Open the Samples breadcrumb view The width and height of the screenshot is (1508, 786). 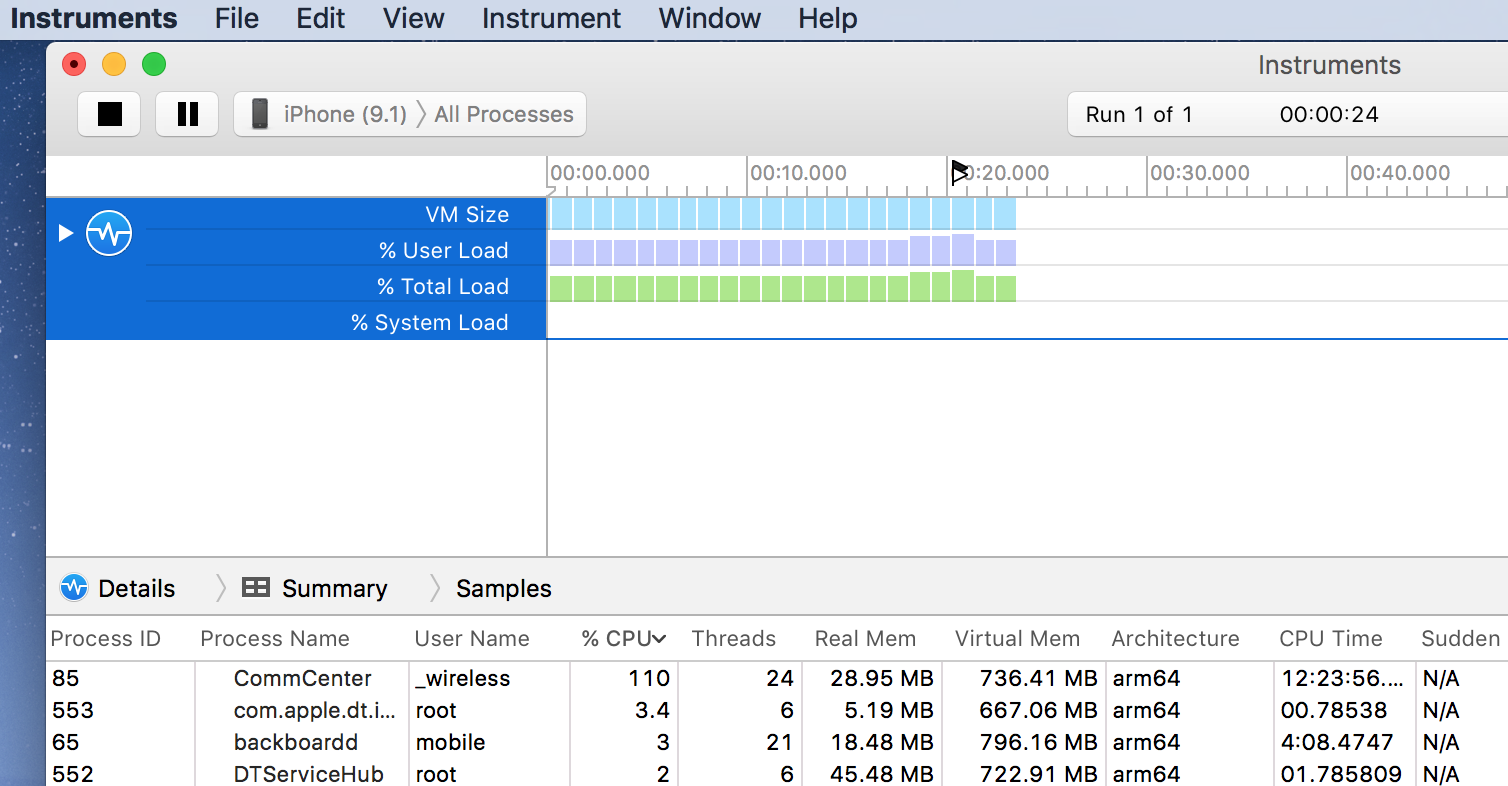[503, 588]
